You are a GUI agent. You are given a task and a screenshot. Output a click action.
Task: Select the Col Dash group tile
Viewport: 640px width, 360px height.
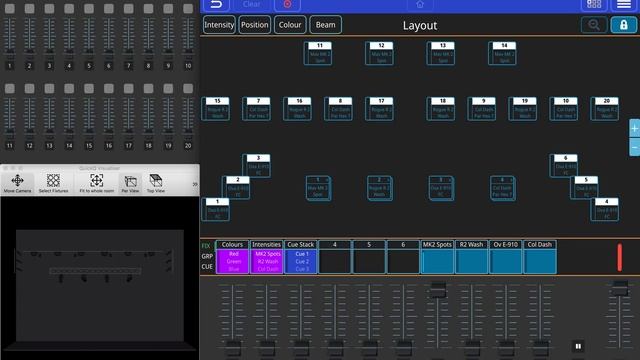tap(540, 257)
